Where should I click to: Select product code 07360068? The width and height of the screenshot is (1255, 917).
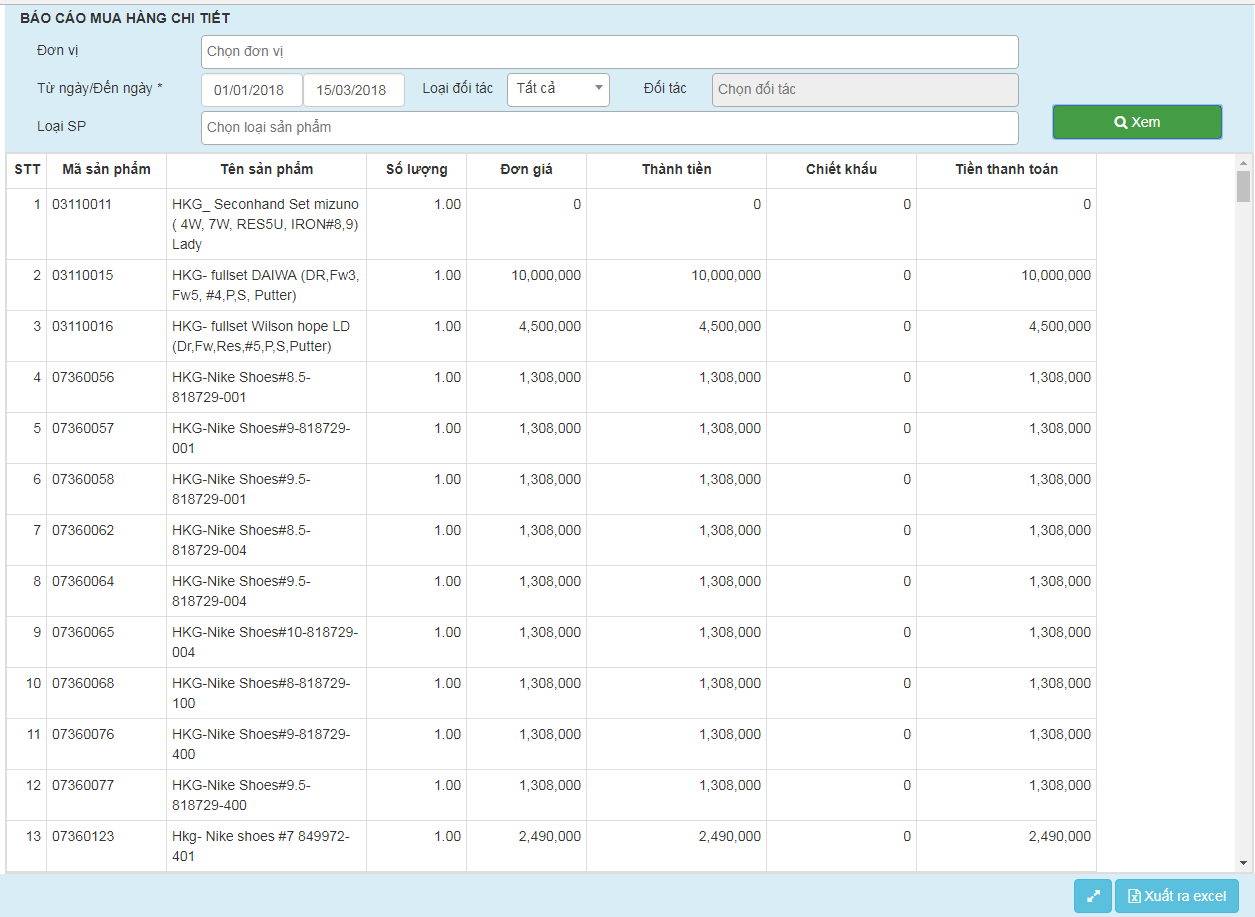[83, 683]
